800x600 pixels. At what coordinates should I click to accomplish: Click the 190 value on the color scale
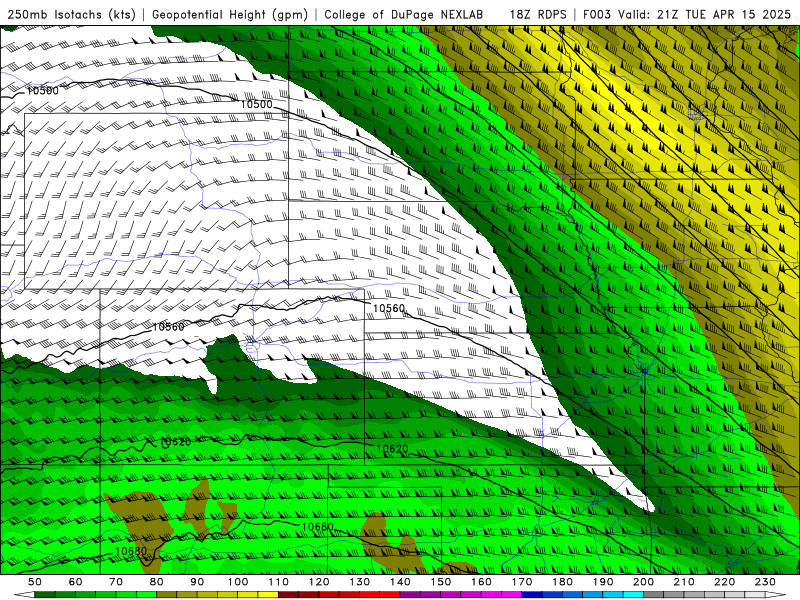pos(604,582)
